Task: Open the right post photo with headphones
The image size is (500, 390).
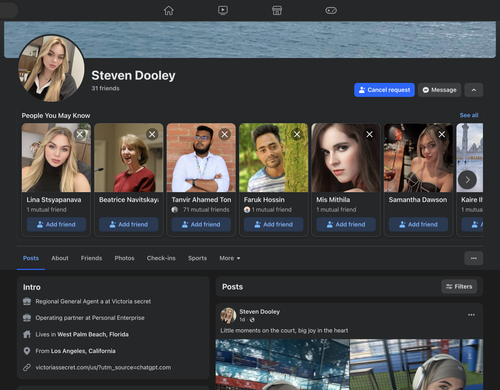Action: click(x=416, y=365)
